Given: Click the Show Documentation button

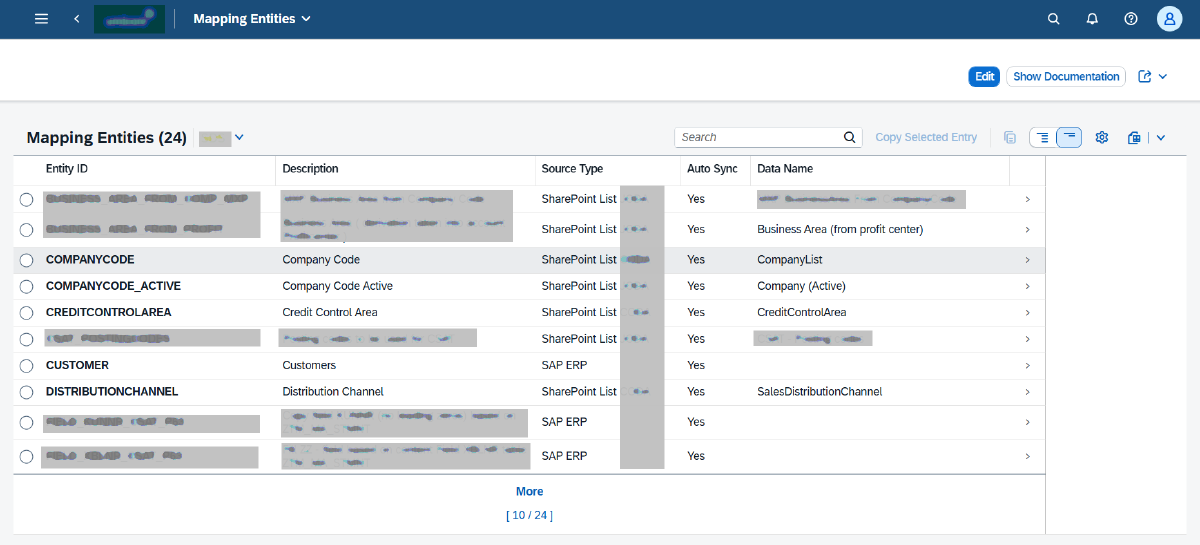Looking at the screenshot, I should click(x=1066, y=77).
